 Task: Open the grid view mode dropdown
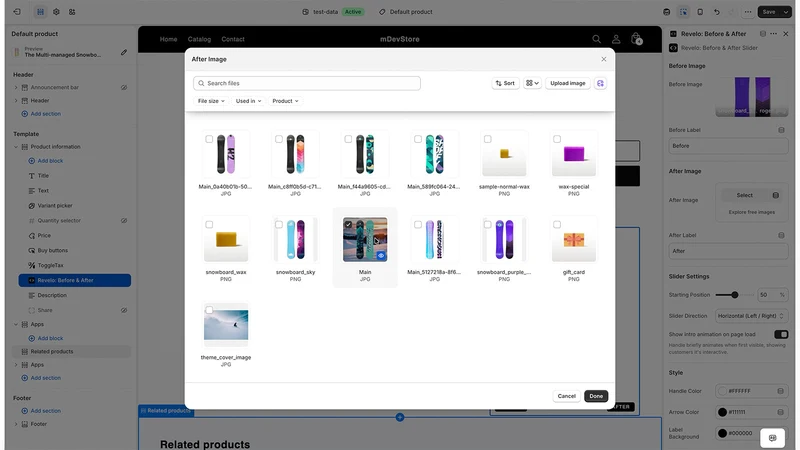(x=532, y=83)
